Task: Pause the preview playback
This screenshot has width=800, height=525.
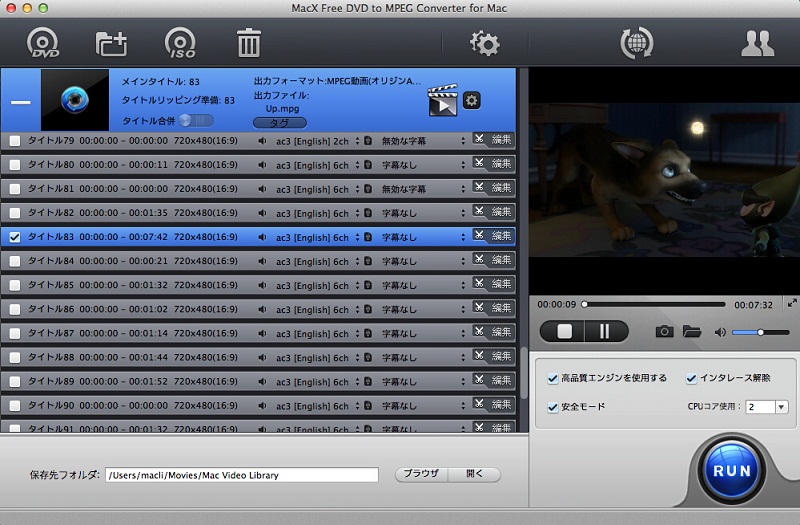Action: [x=605, y=332]
